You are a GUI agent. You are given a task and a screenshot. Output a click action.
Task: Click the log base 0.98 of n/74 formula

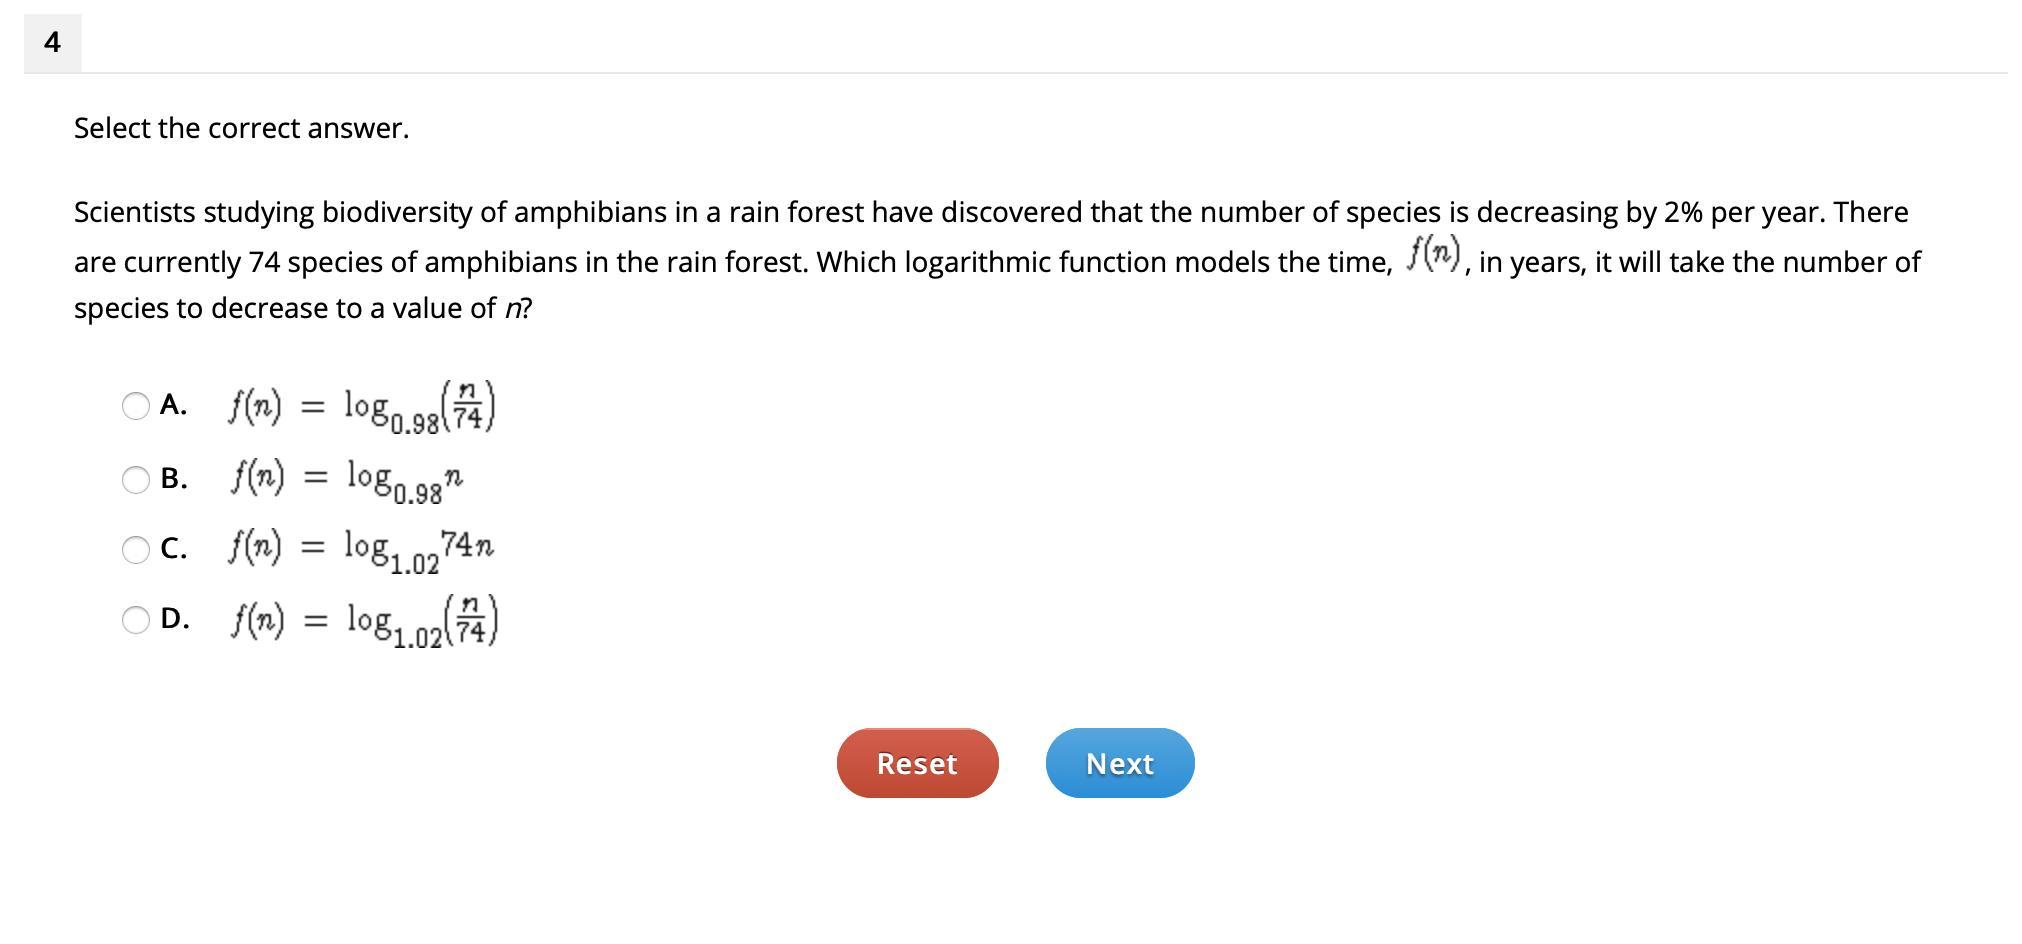click(x=362, y=407)
